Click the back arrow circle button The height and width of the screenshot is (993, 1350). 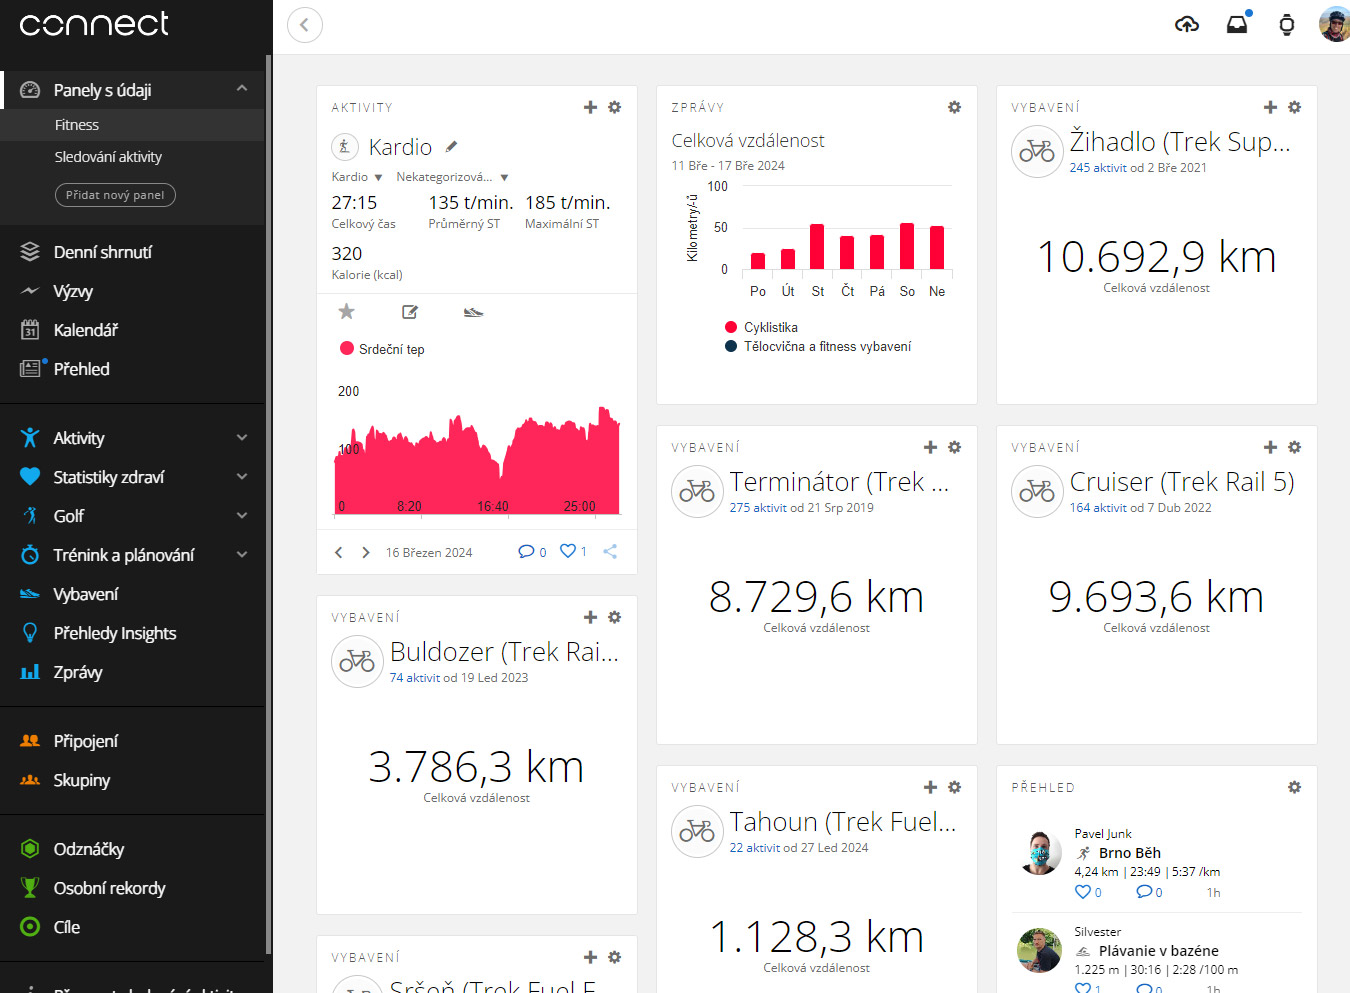(305, 25)
